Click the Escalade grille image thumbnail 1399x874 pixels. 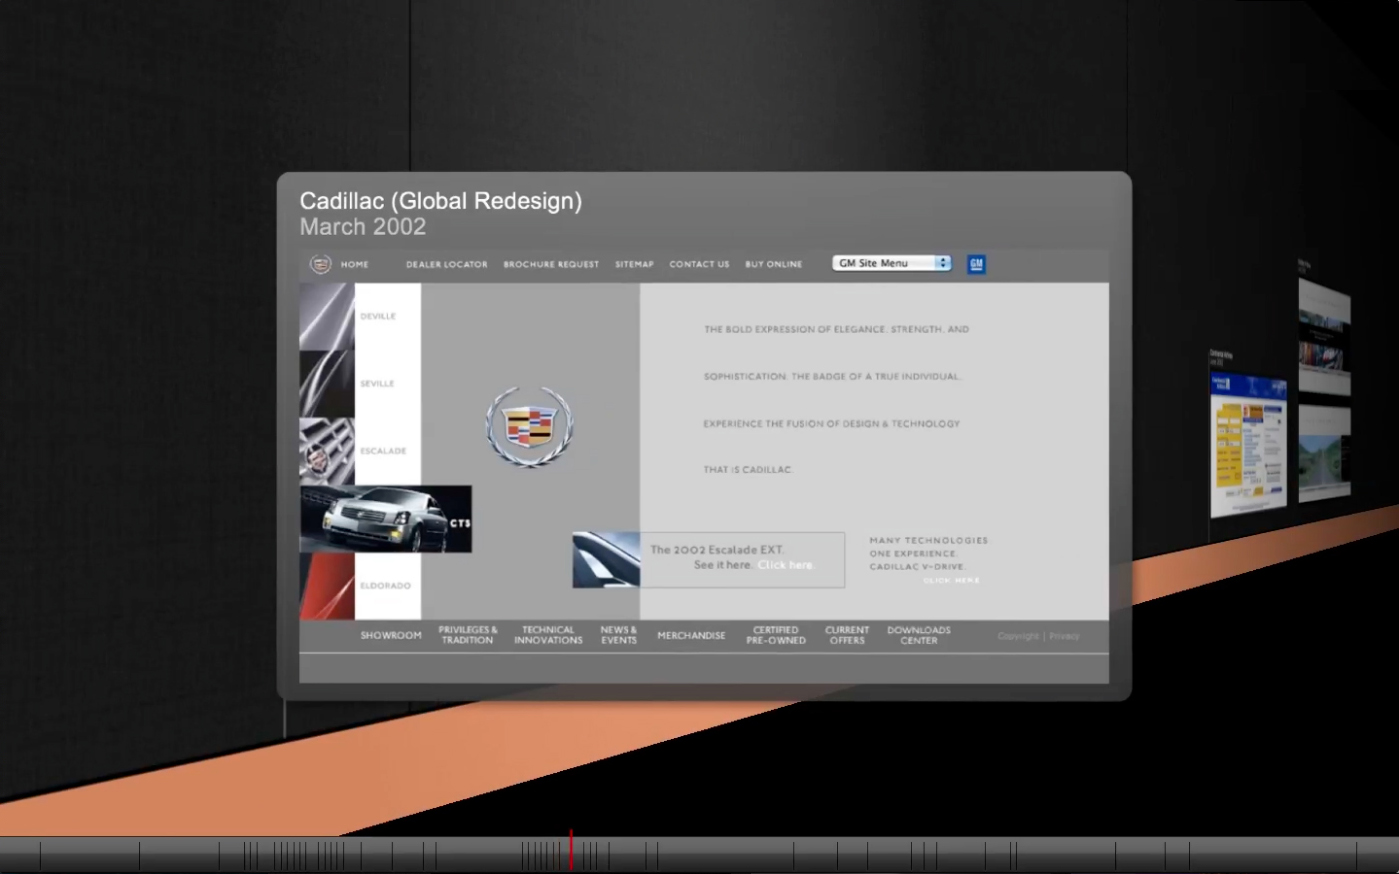(x=327, y=452)
